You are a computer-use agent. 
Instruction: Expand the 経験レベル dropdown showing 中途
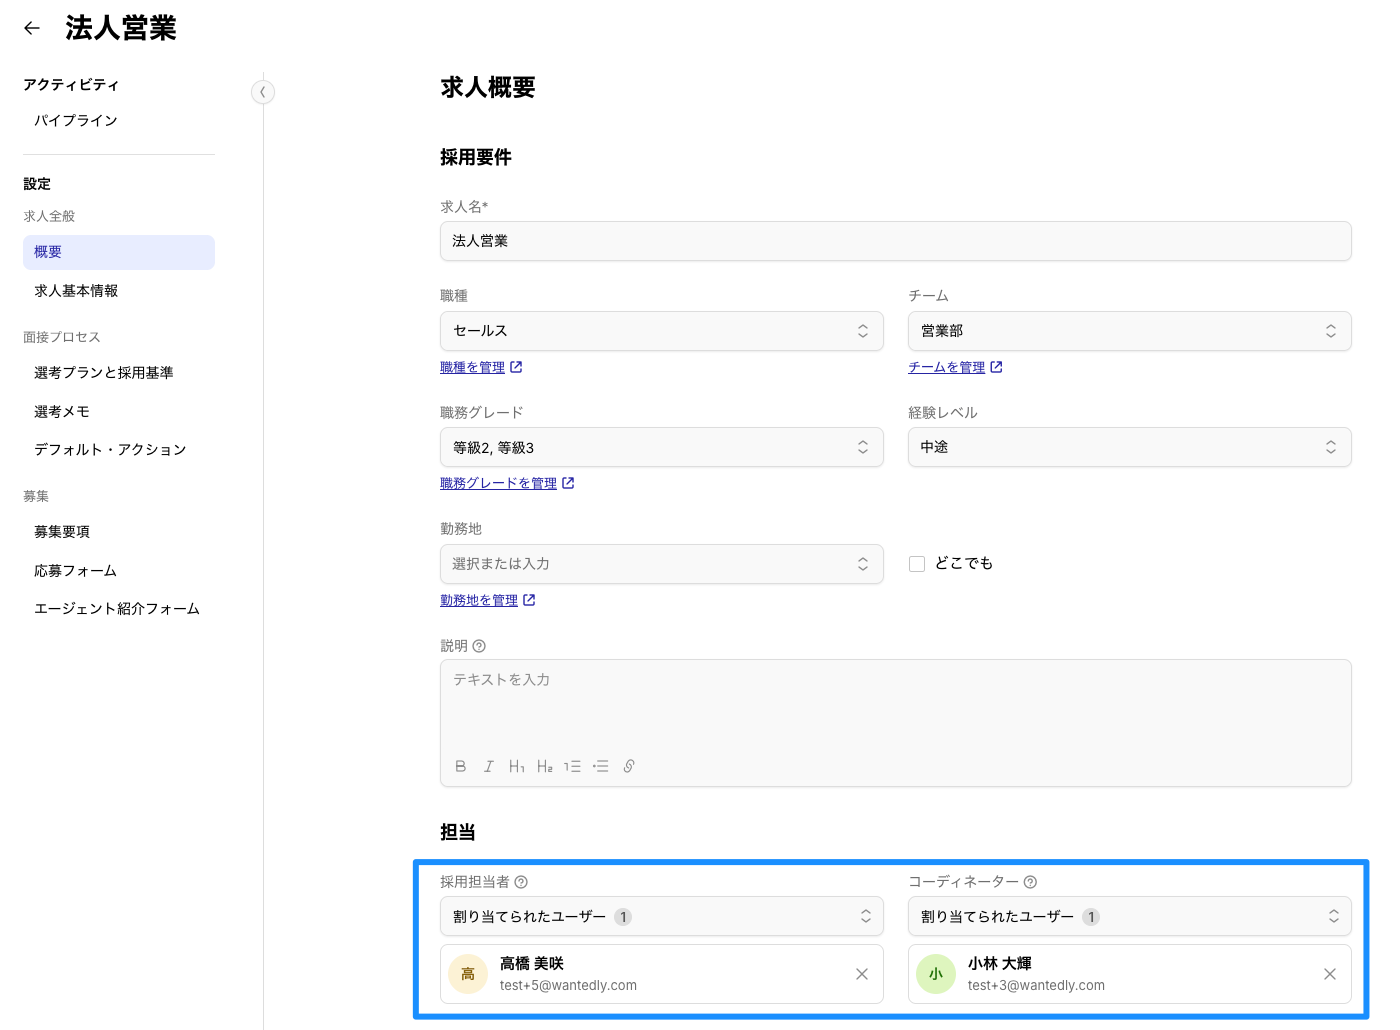coord(1129,447)
